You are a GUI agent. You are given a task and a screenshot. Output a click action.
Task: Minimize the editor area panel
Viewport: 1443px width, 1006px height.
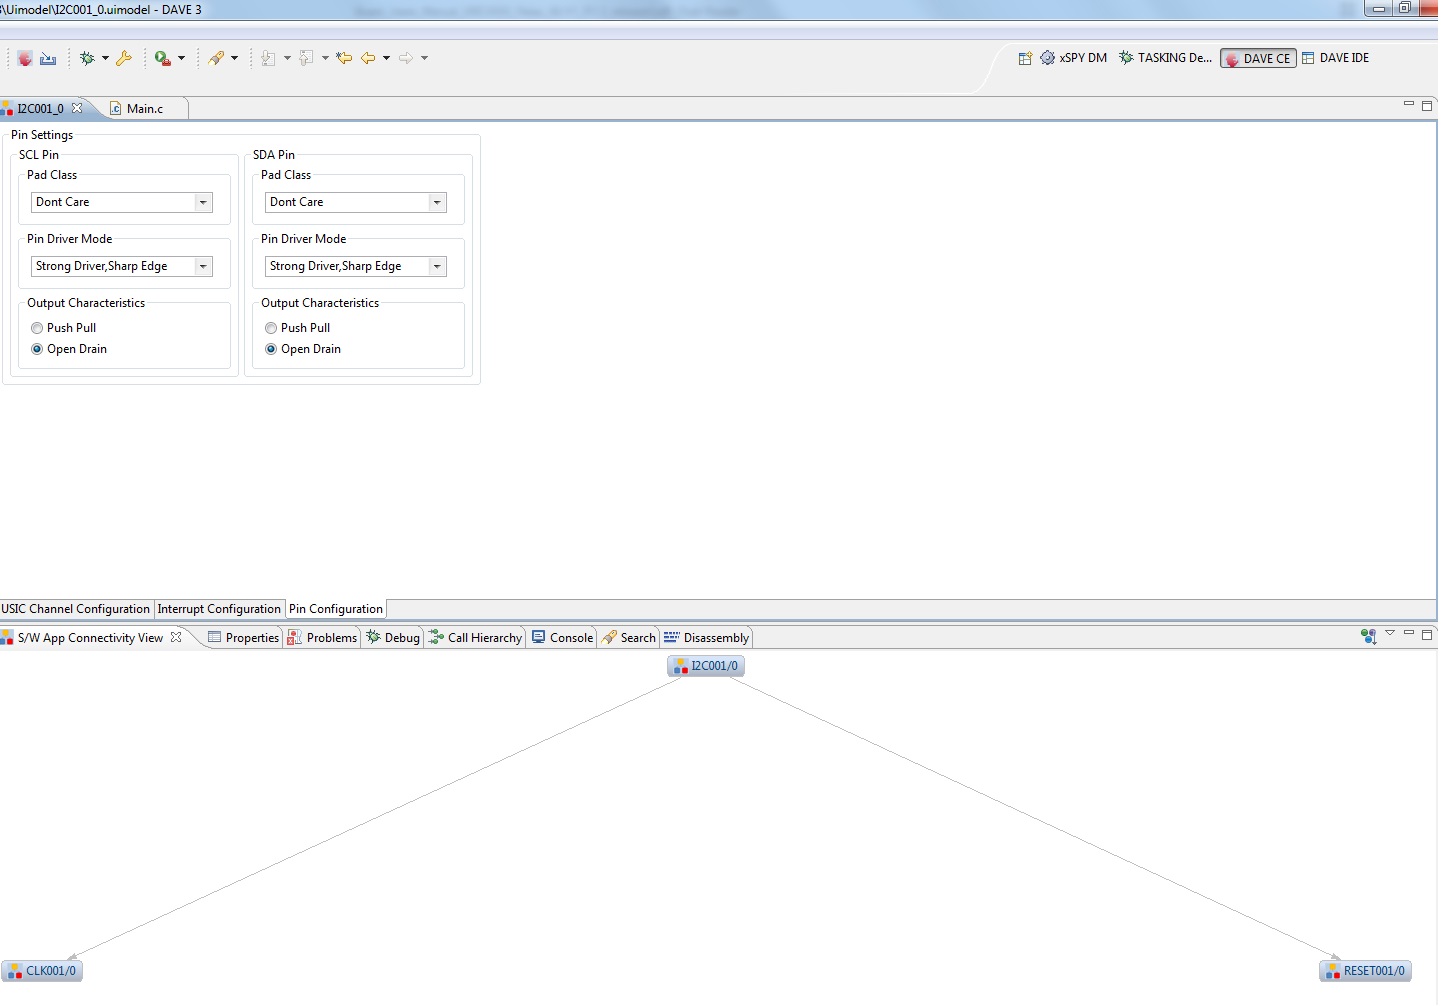[1409, 103]
